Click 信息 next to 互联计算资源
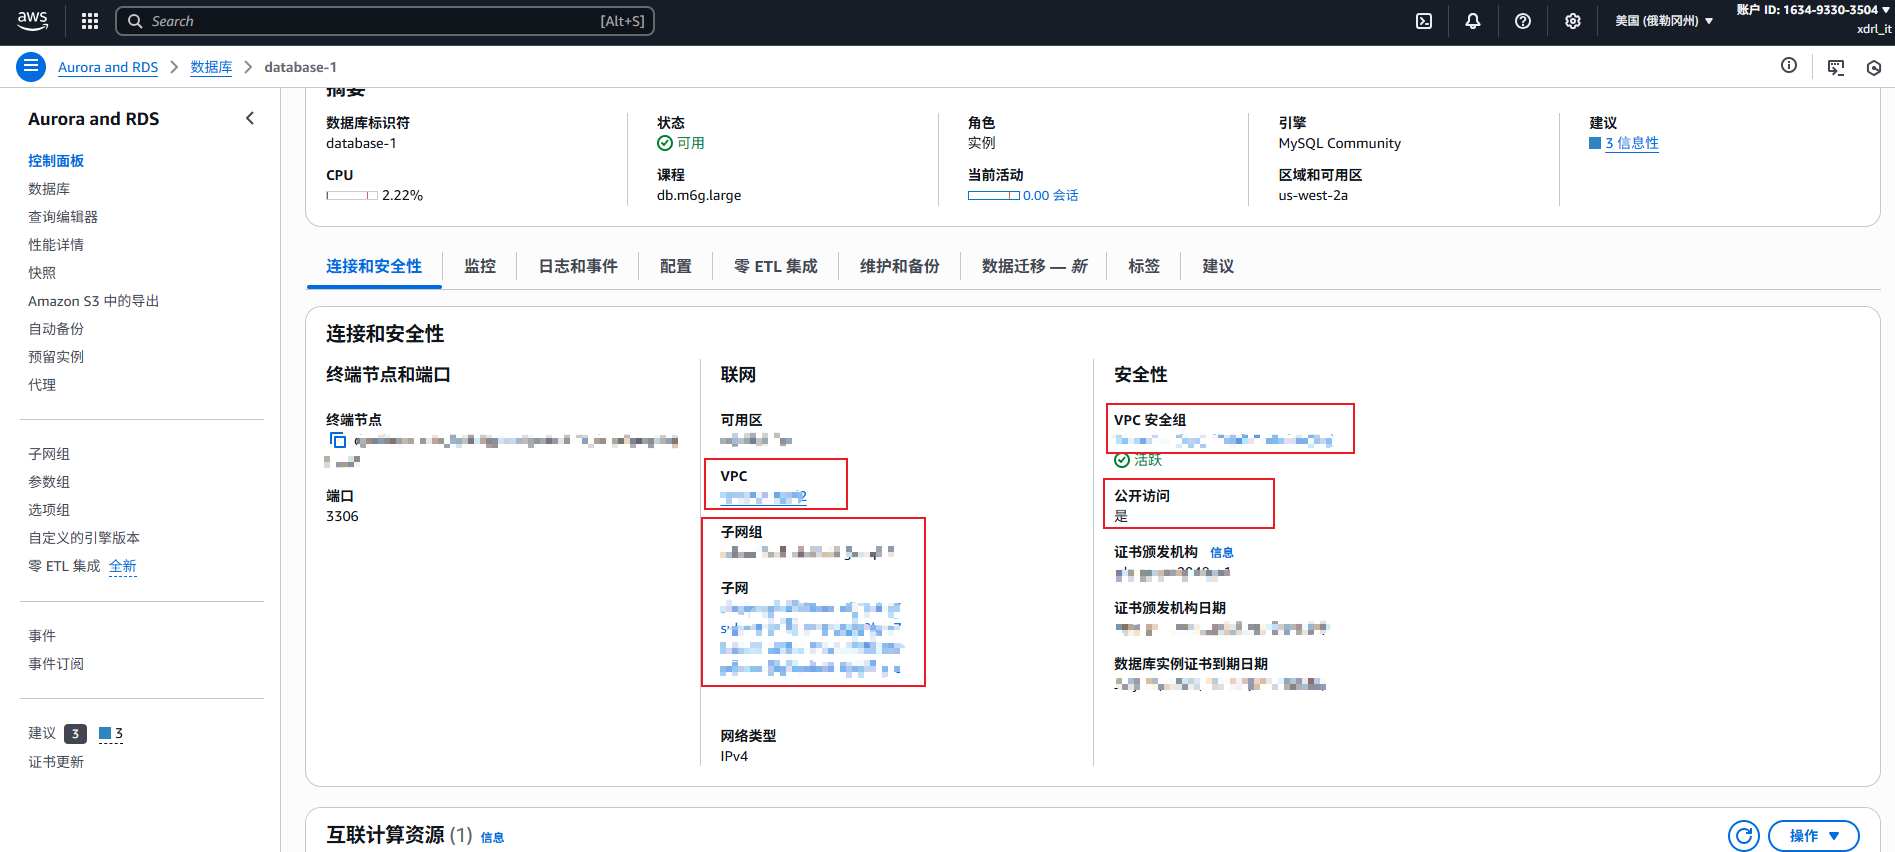 493,838
